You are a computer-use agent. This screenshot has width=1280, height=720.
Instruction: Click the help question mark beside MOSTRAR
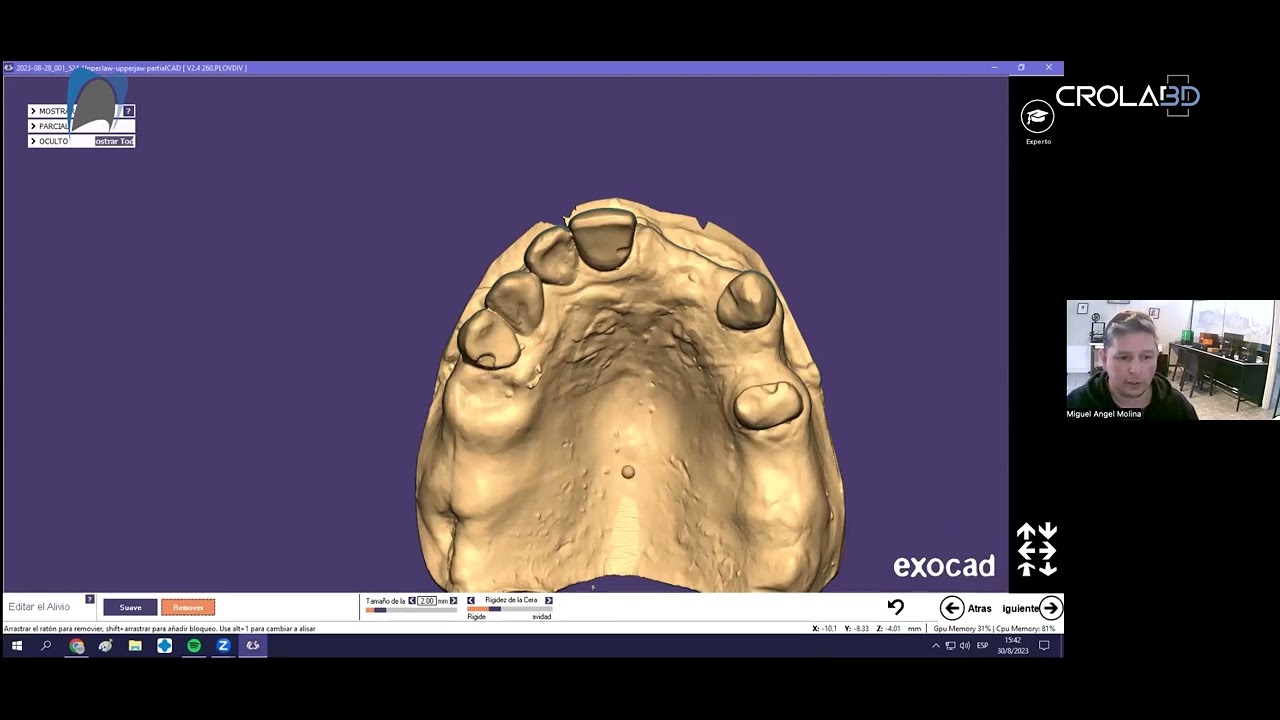128,111
